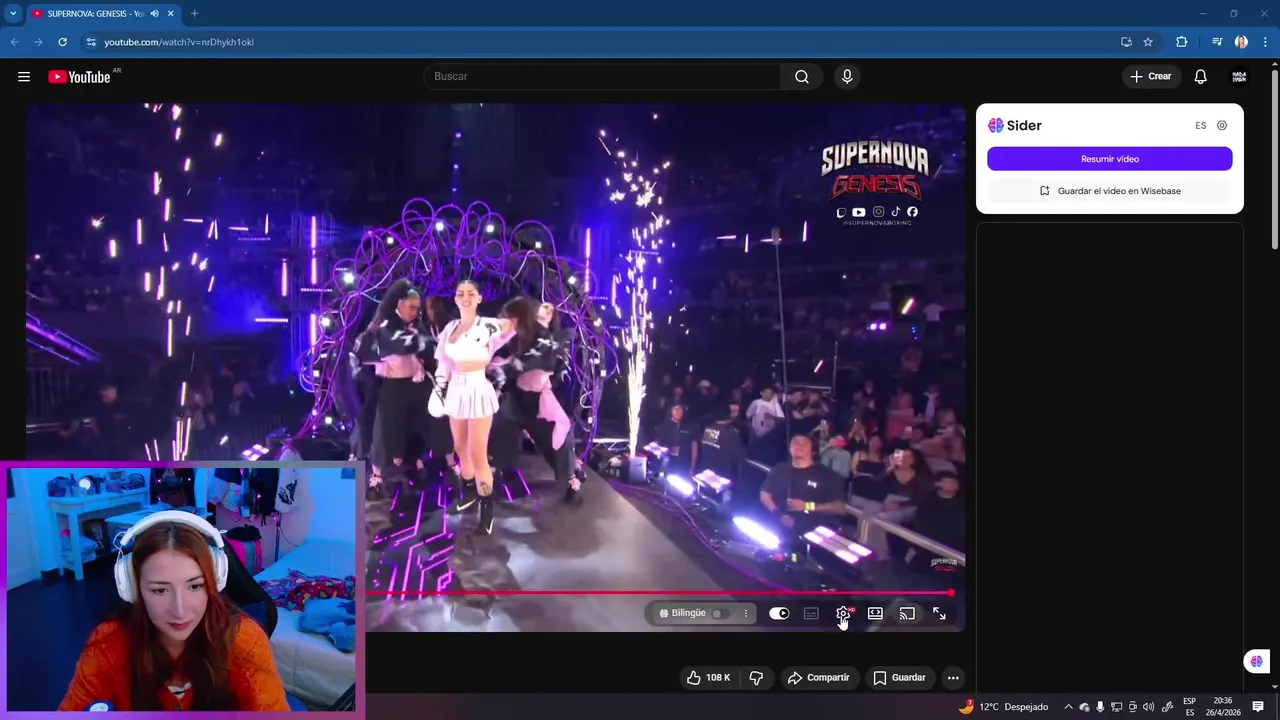The height and width of the screenshot is (720, 1280).
Task: Click Resumir vídeo in Sider
Action: click(x=1110, y=159)
